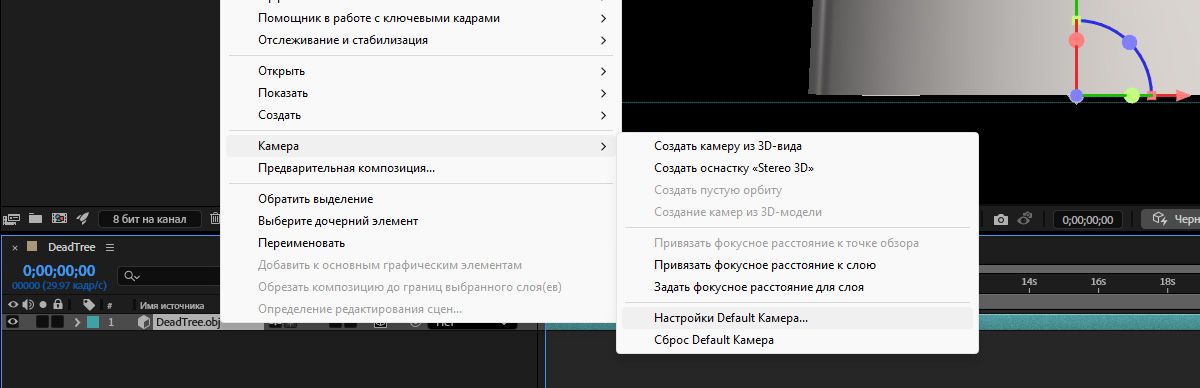Click the solo dot column header icon
Image resolution: width=1200 pixels, height=388 pixels.
(43, 305)
